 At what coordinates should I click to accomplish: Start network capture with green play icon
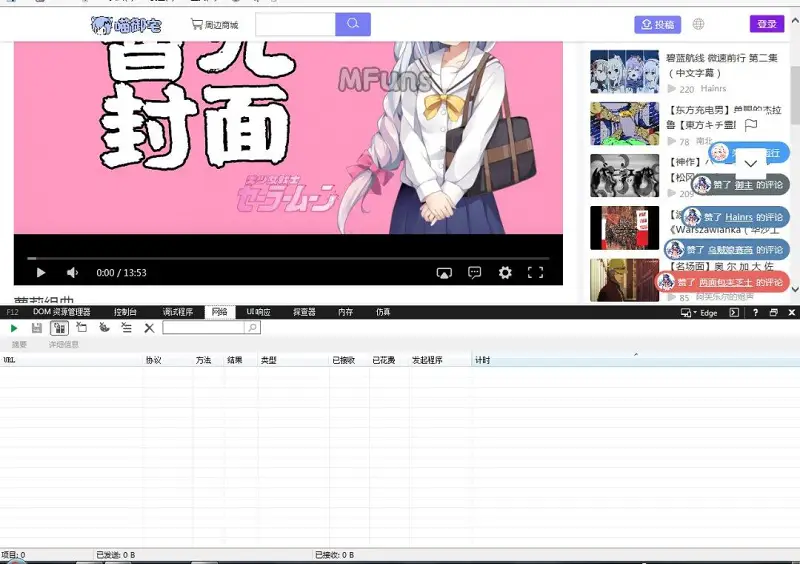(x=14, y=328)
